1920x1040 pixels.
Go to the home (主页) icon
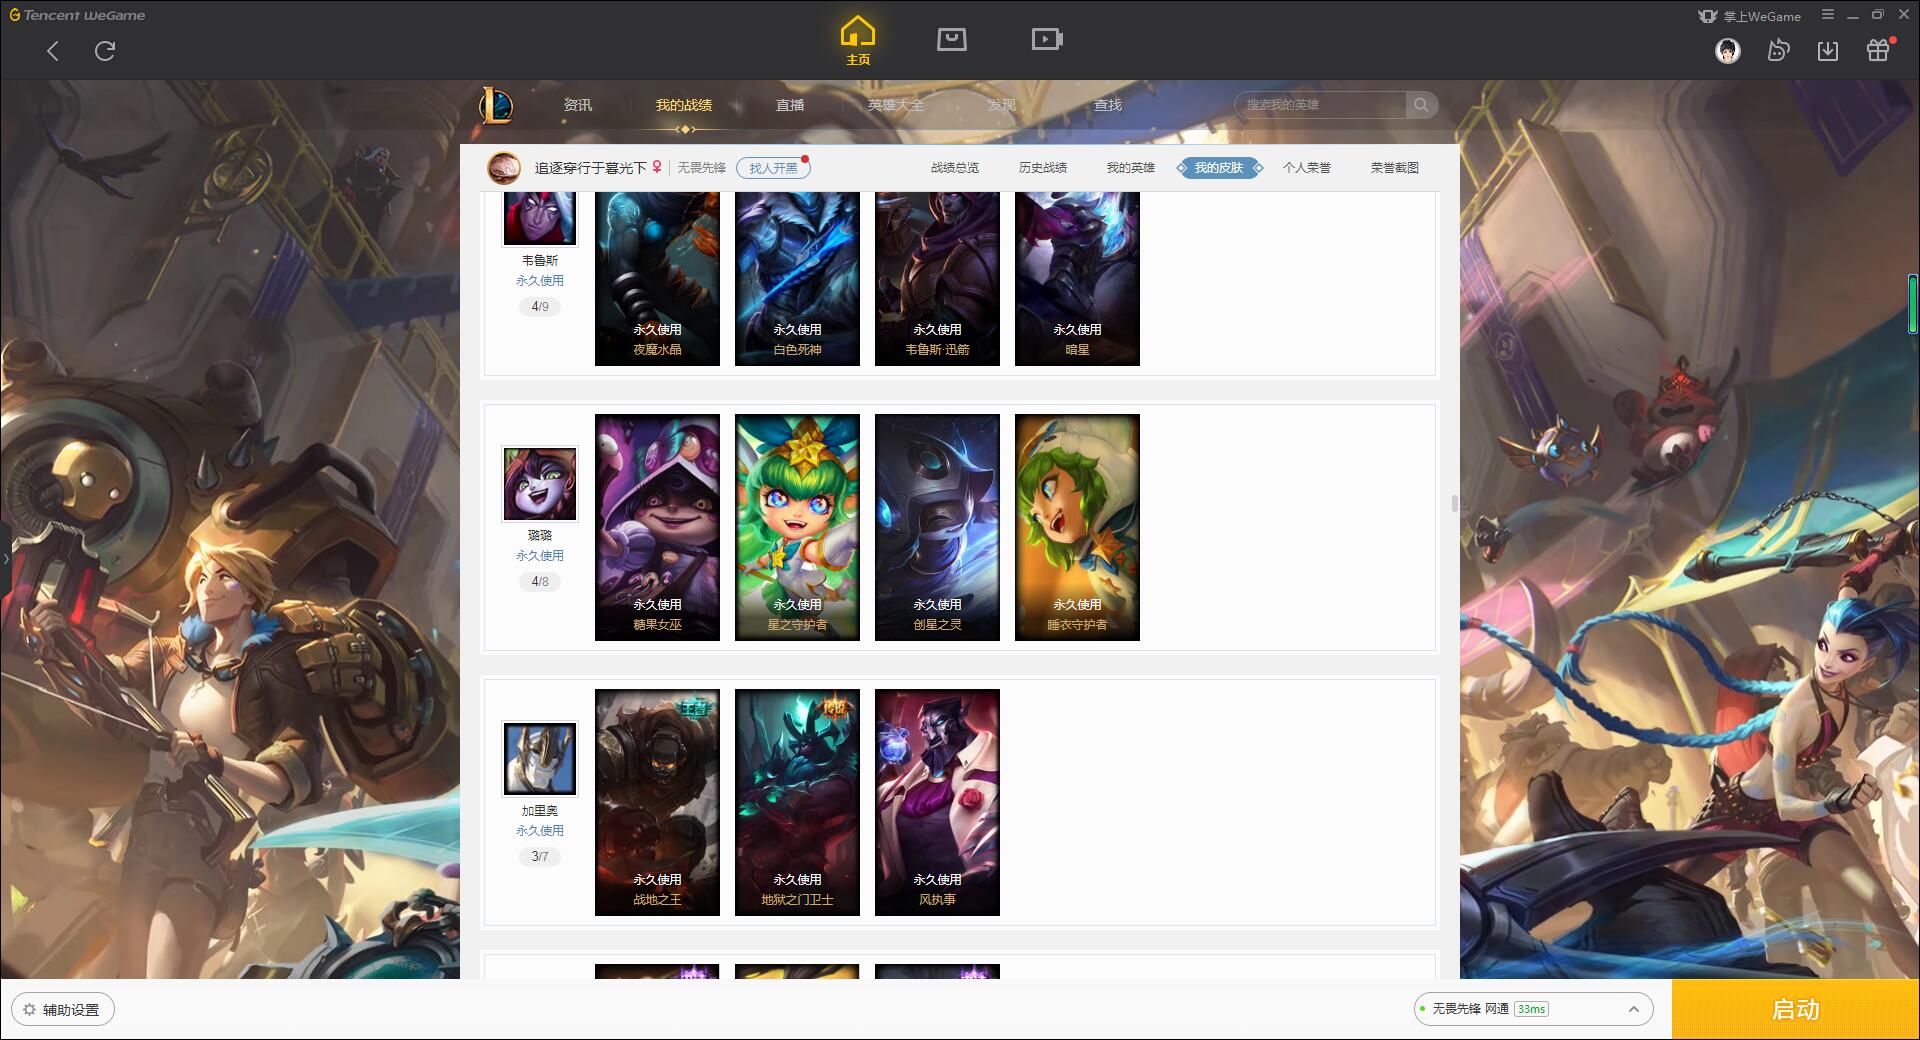coord(857,40)
